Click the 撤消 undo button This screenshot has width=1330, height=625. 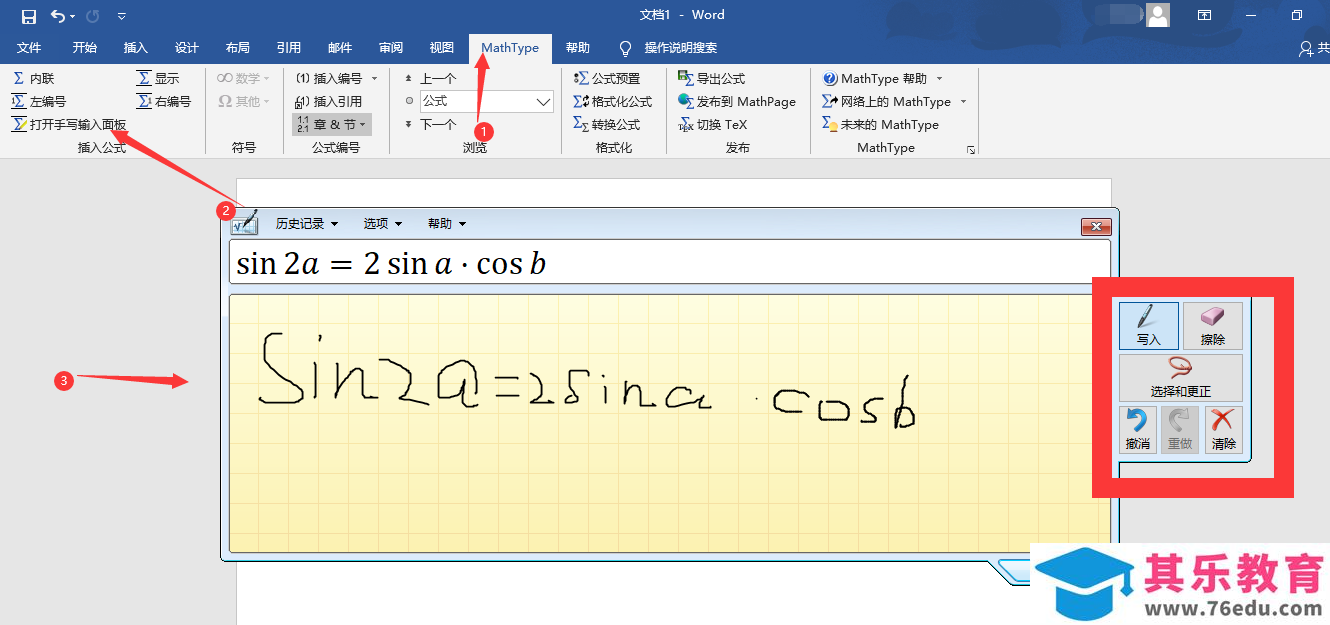click(x=1138, y=429)
